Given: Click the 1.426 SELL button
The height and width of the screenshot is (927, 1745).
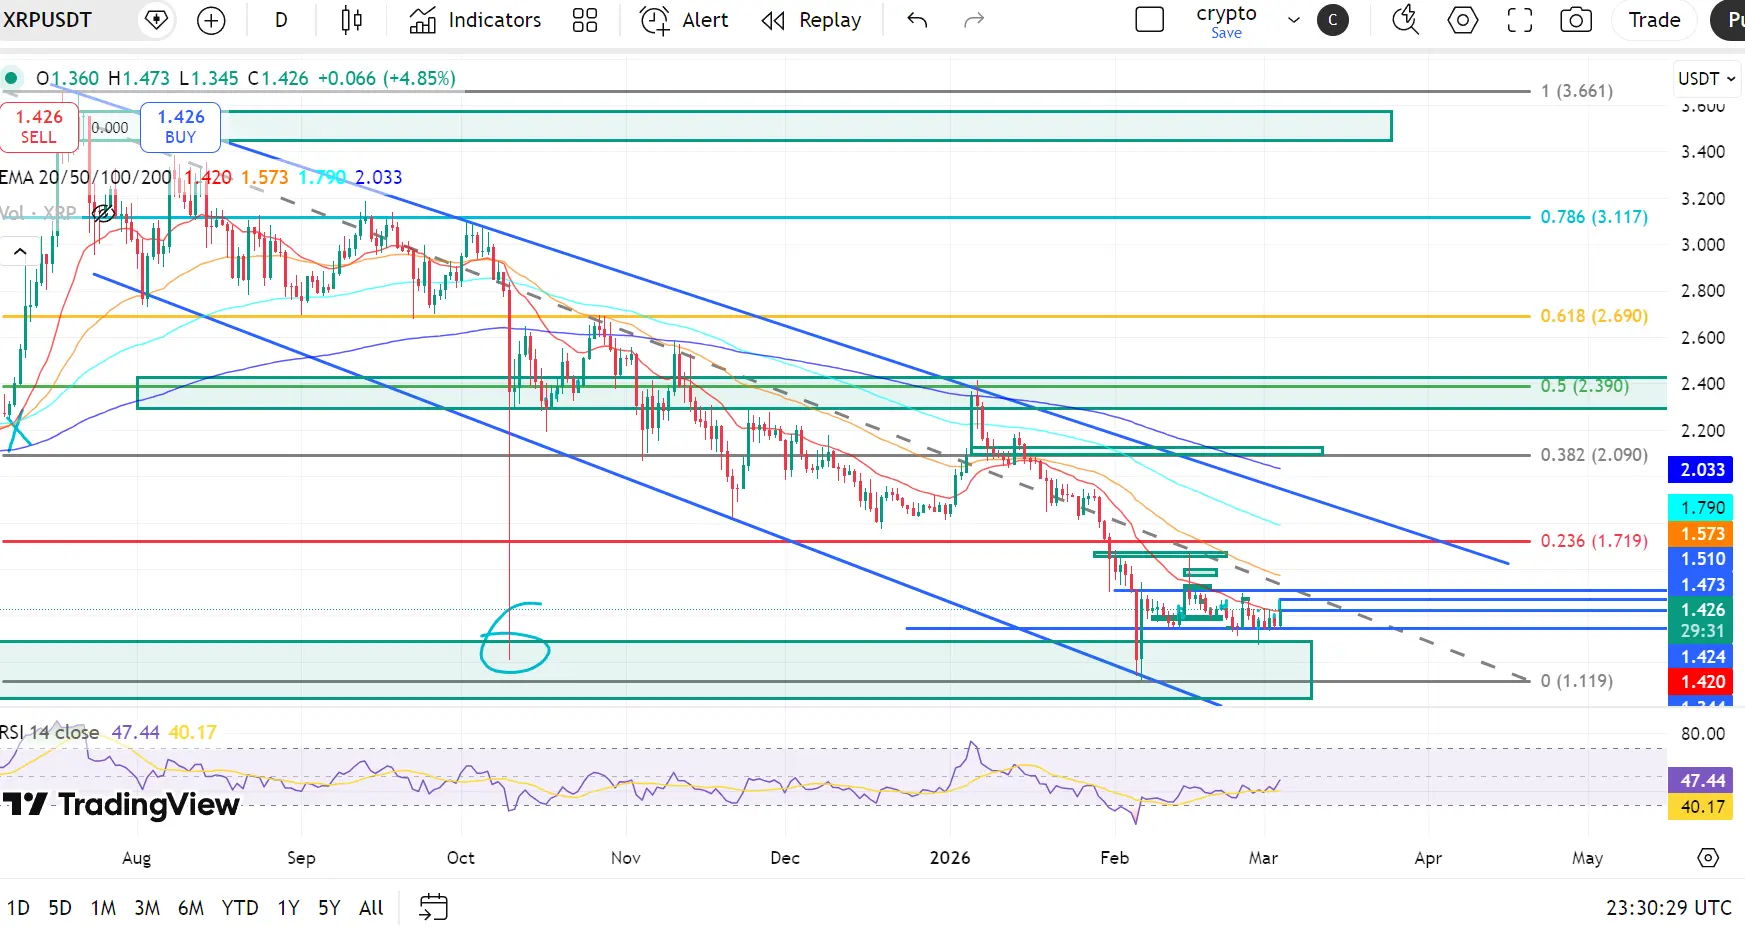Looking at the screenshot, I should [39, 126].
